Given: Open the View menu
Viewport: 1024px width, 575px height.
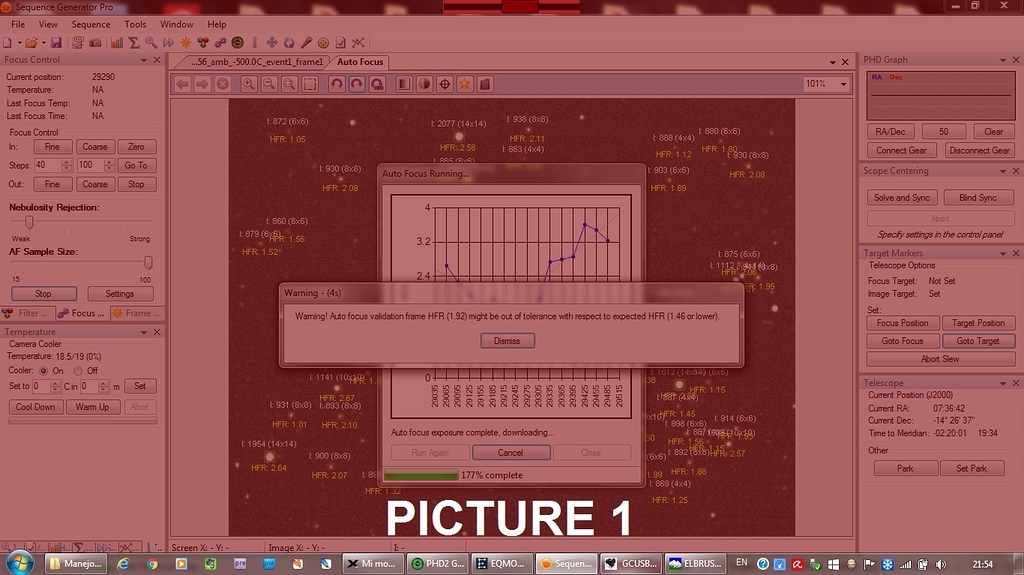Looking at the screenshot, I should 48,24.
